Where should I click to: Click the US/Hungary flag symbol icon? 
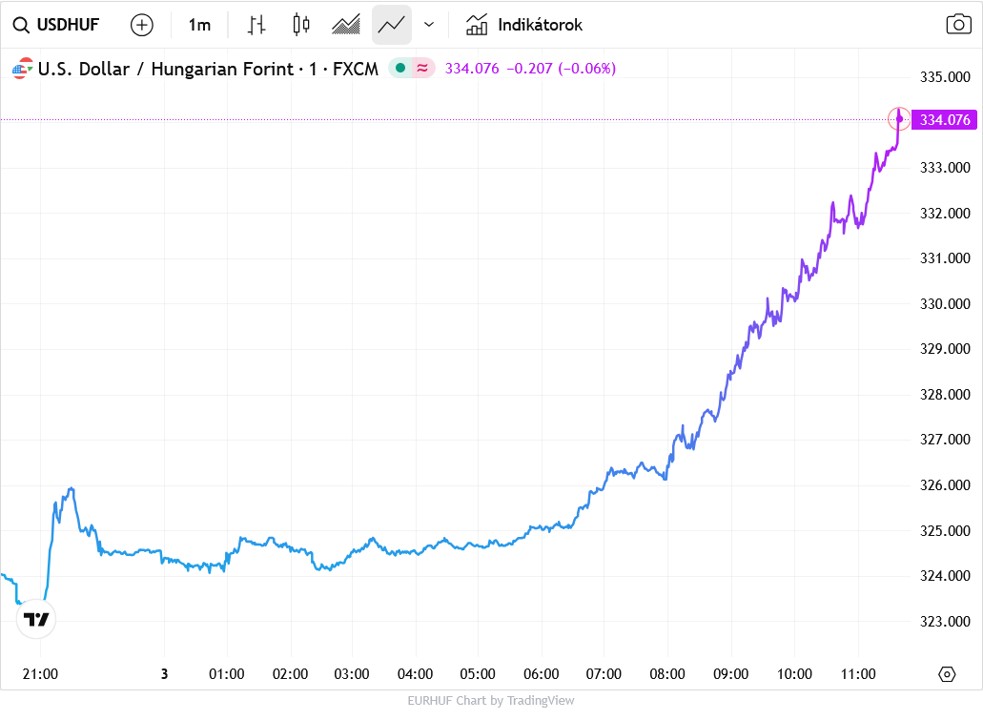pos(20,69)
